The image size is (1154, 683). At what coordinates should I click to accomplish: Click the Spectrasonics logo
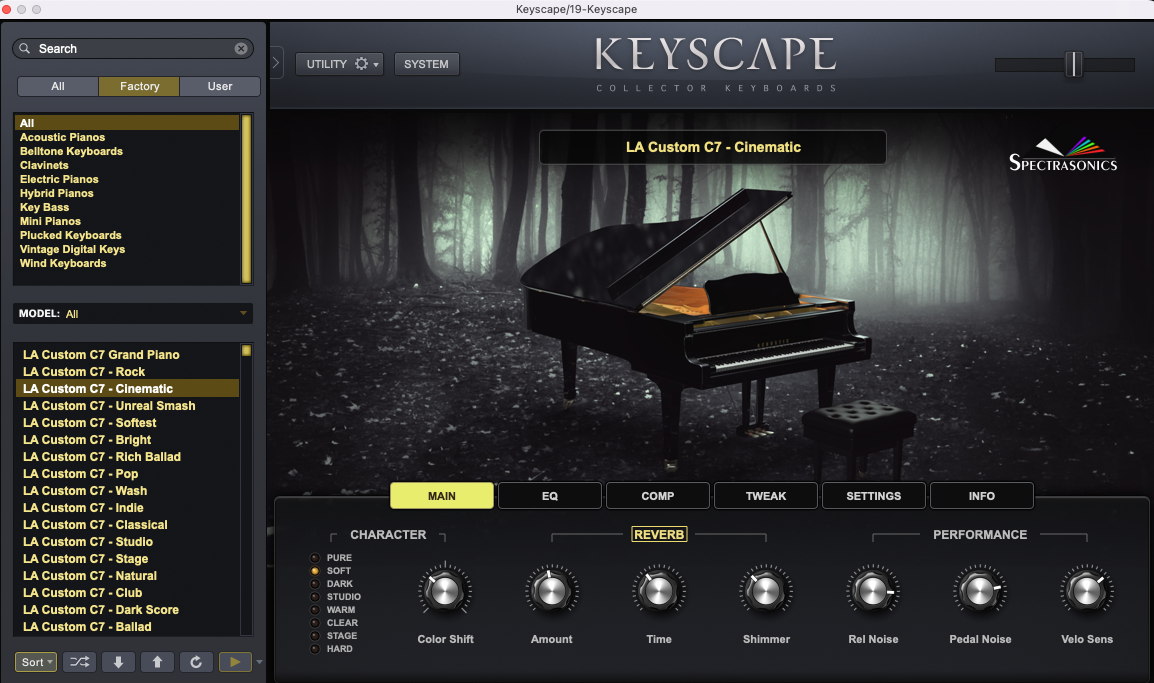coord(1063,155)
